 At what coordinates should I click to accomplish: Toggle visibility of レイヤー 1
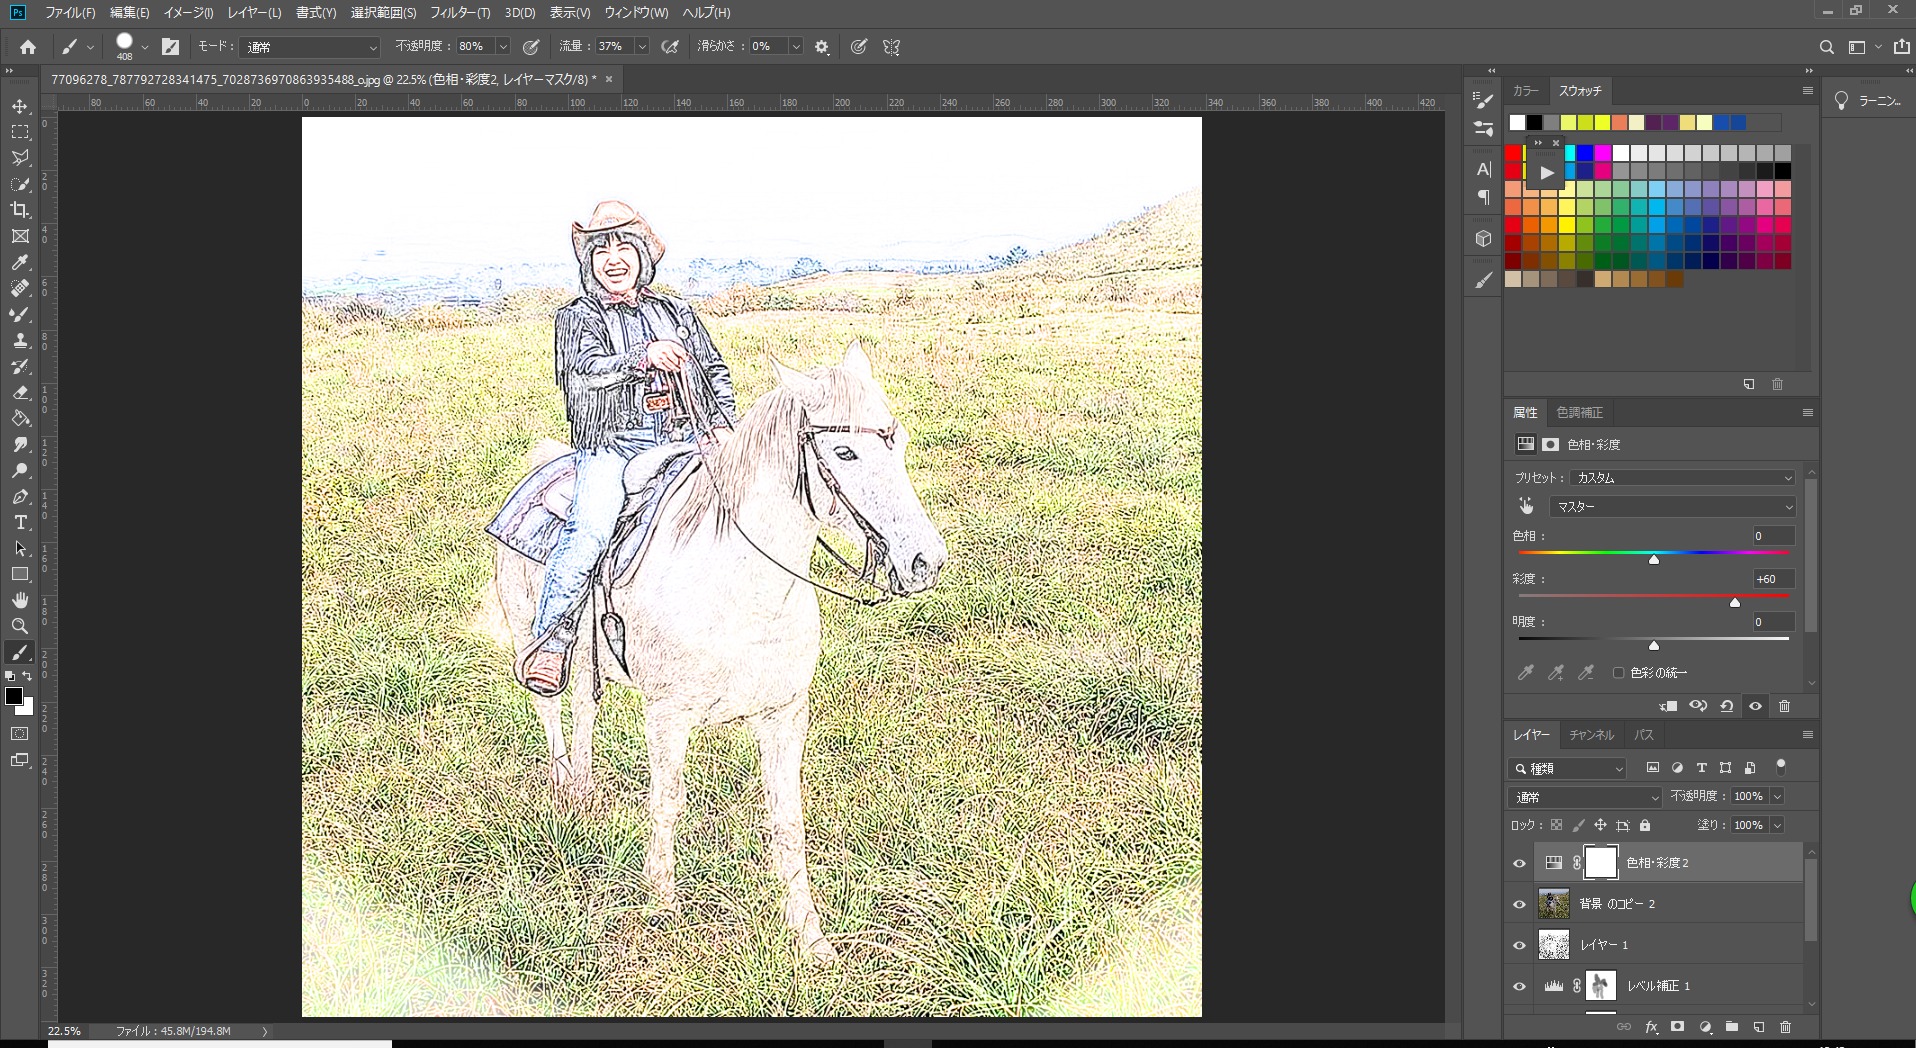1519,946
